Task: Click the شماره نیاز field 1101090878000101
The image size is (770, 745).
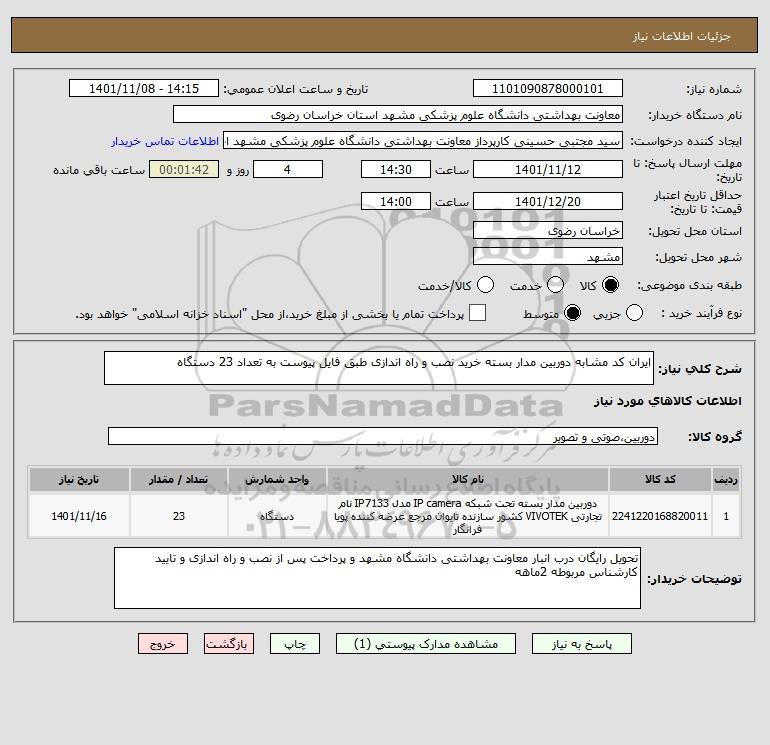Action: point(548,88)
